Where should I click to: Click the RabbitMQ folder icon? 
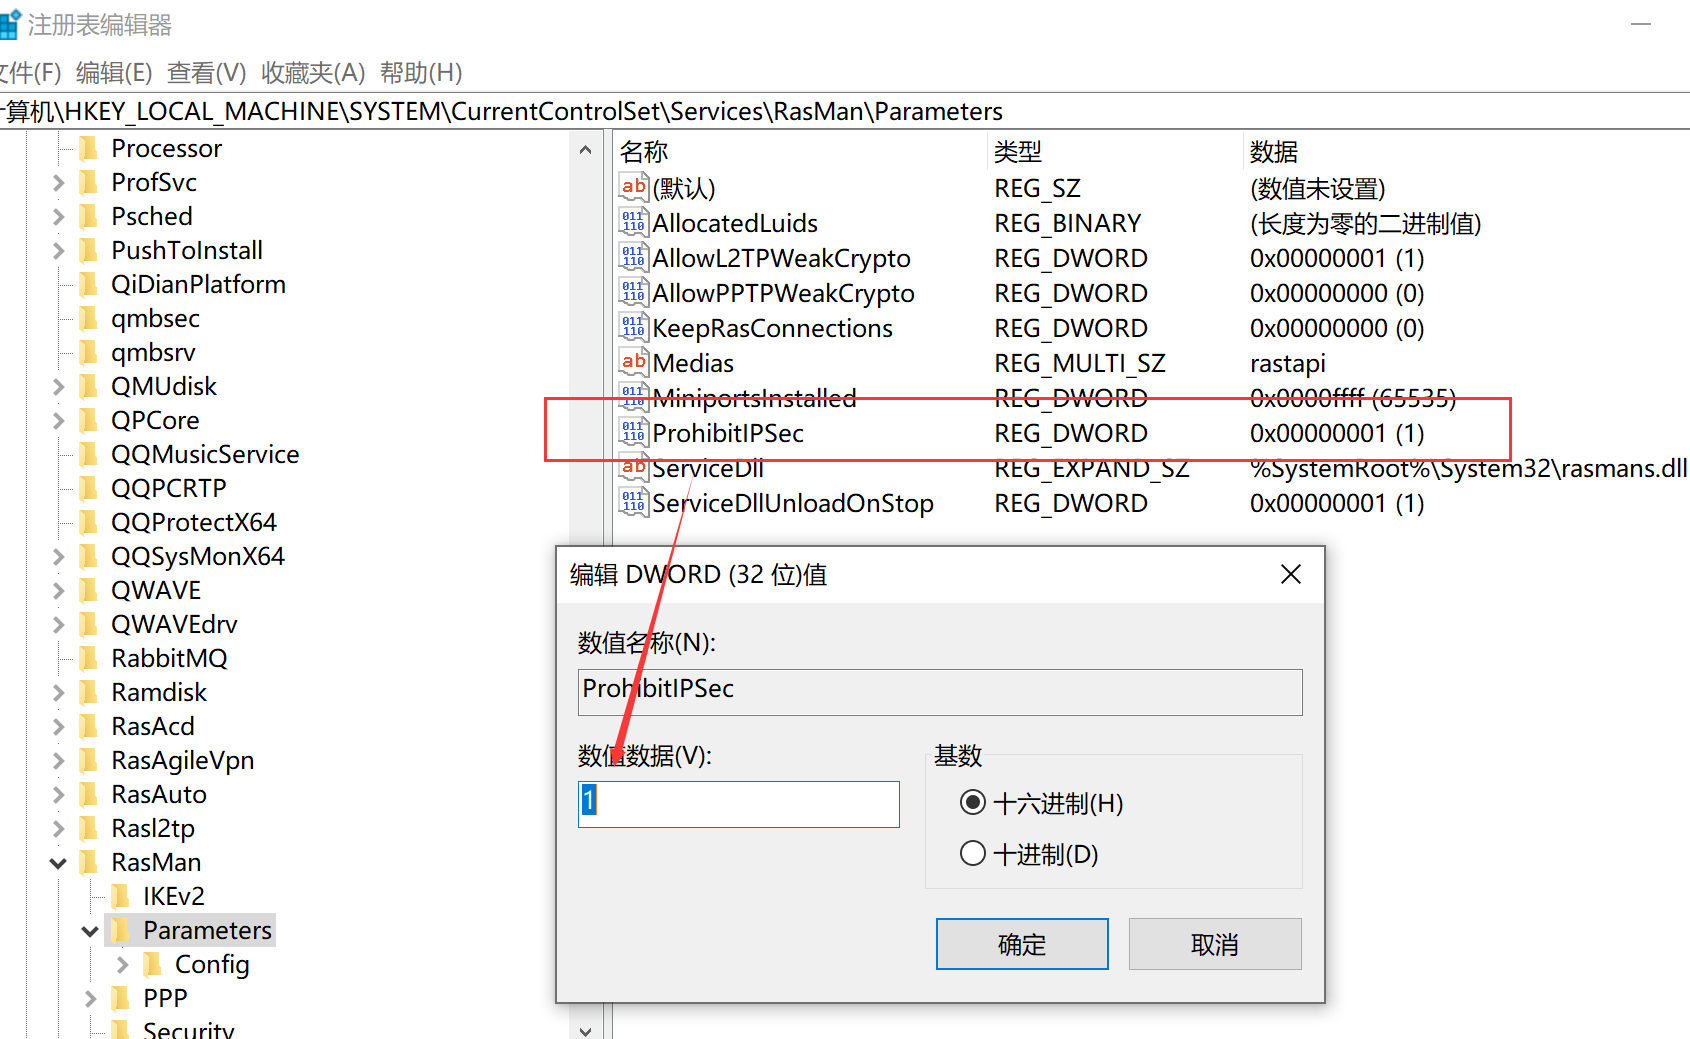(x=89, y=658)
